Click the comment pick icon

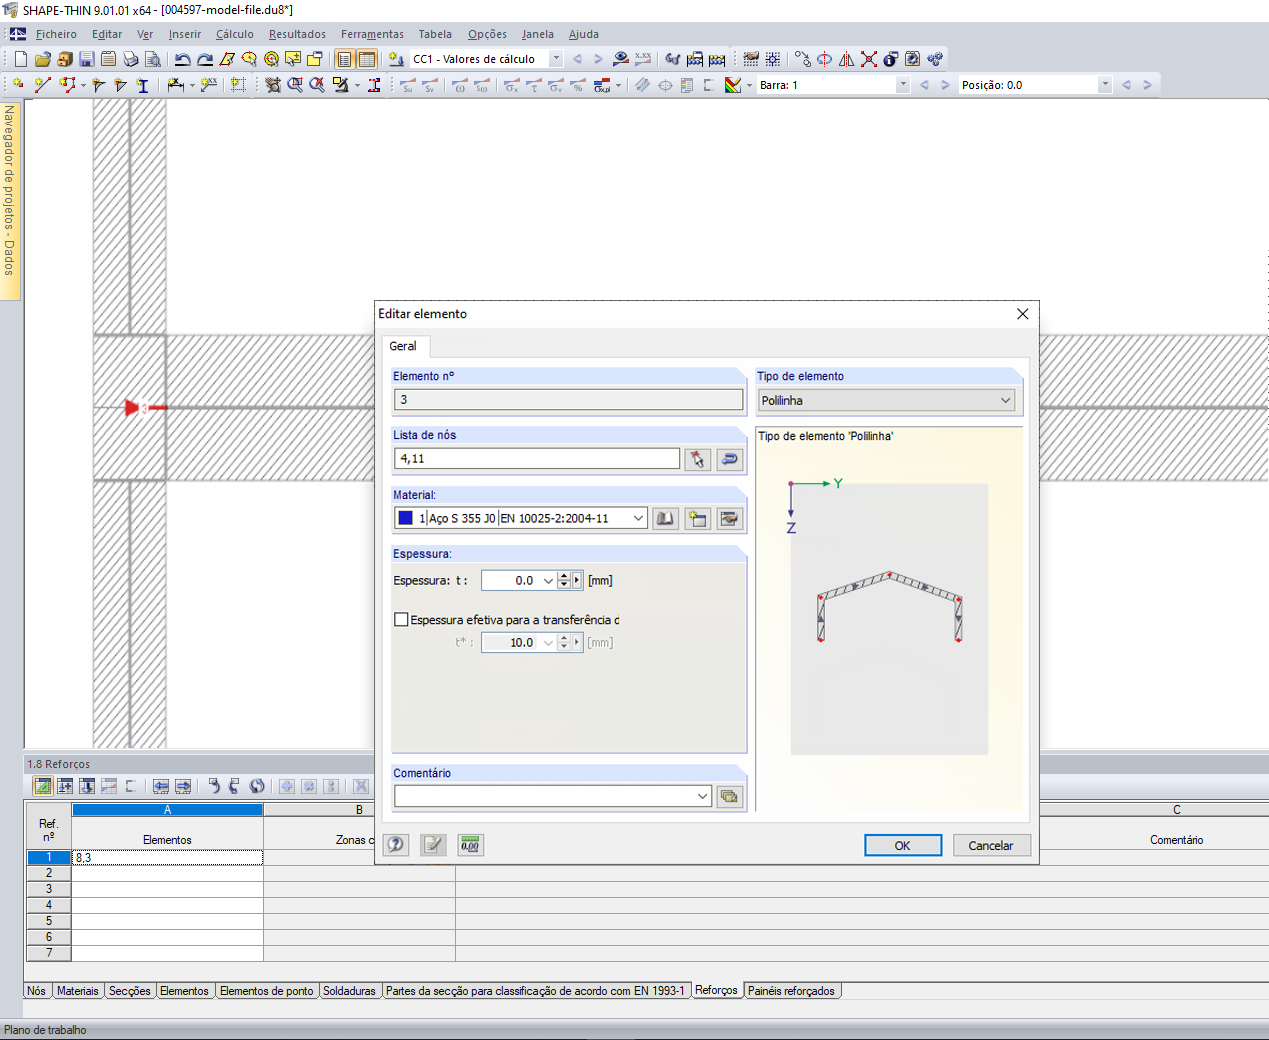pos(730,796)
